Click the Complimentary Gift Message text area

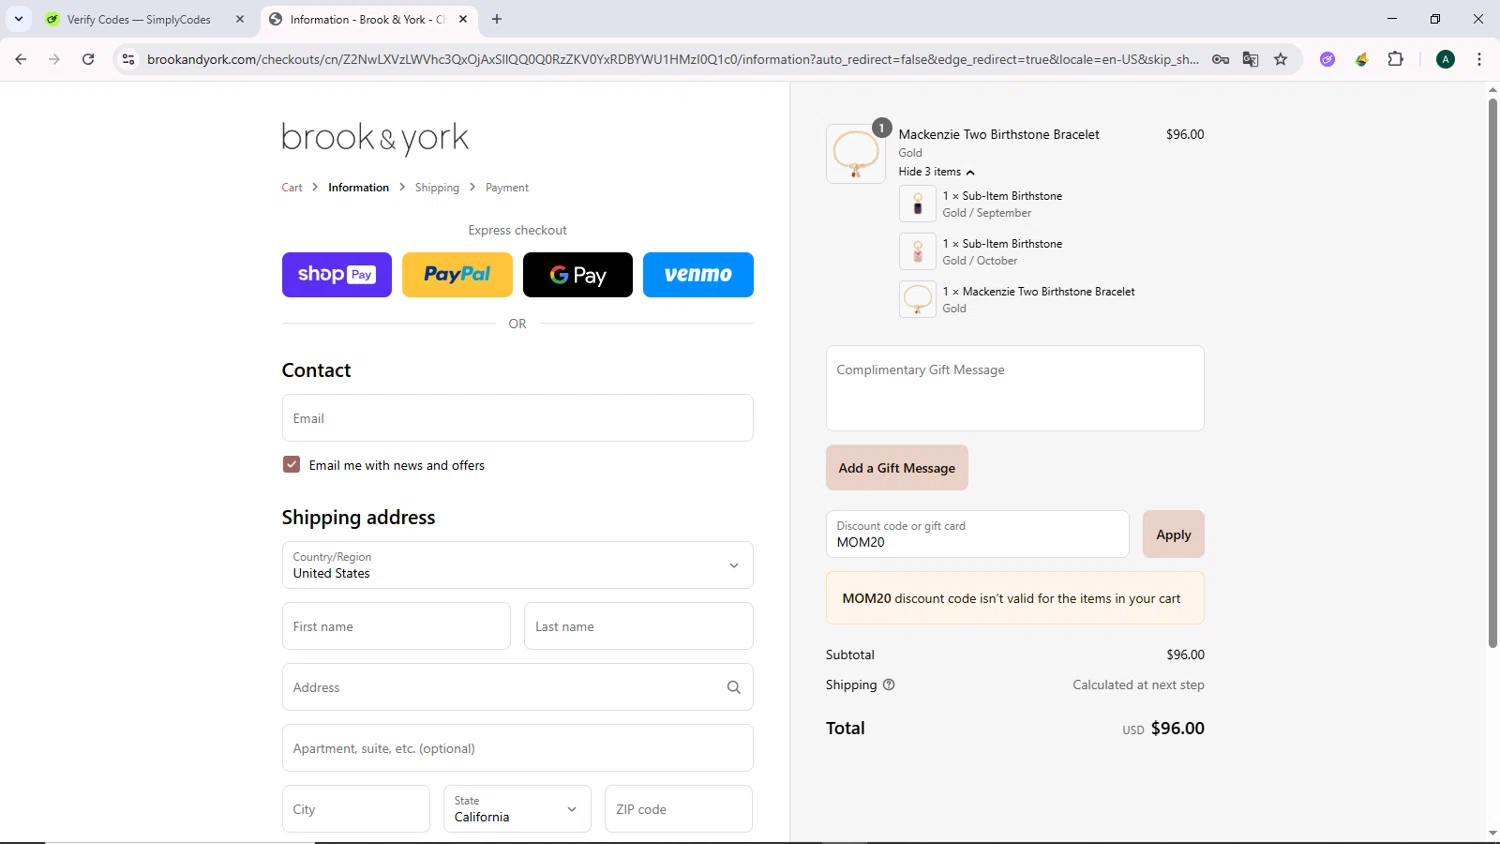click(1015, 388)
